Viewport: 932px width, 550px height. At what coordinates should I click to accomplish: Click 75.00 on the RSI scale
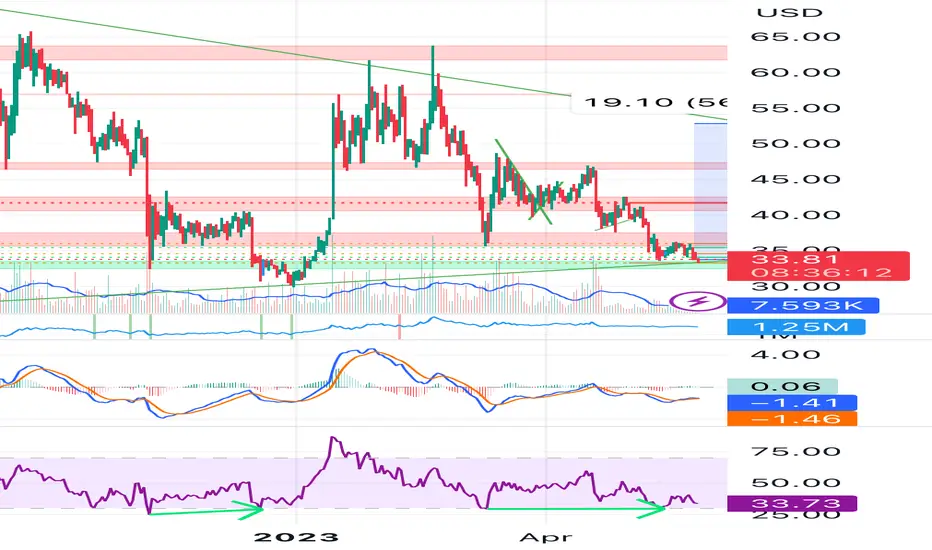point(795,451)
